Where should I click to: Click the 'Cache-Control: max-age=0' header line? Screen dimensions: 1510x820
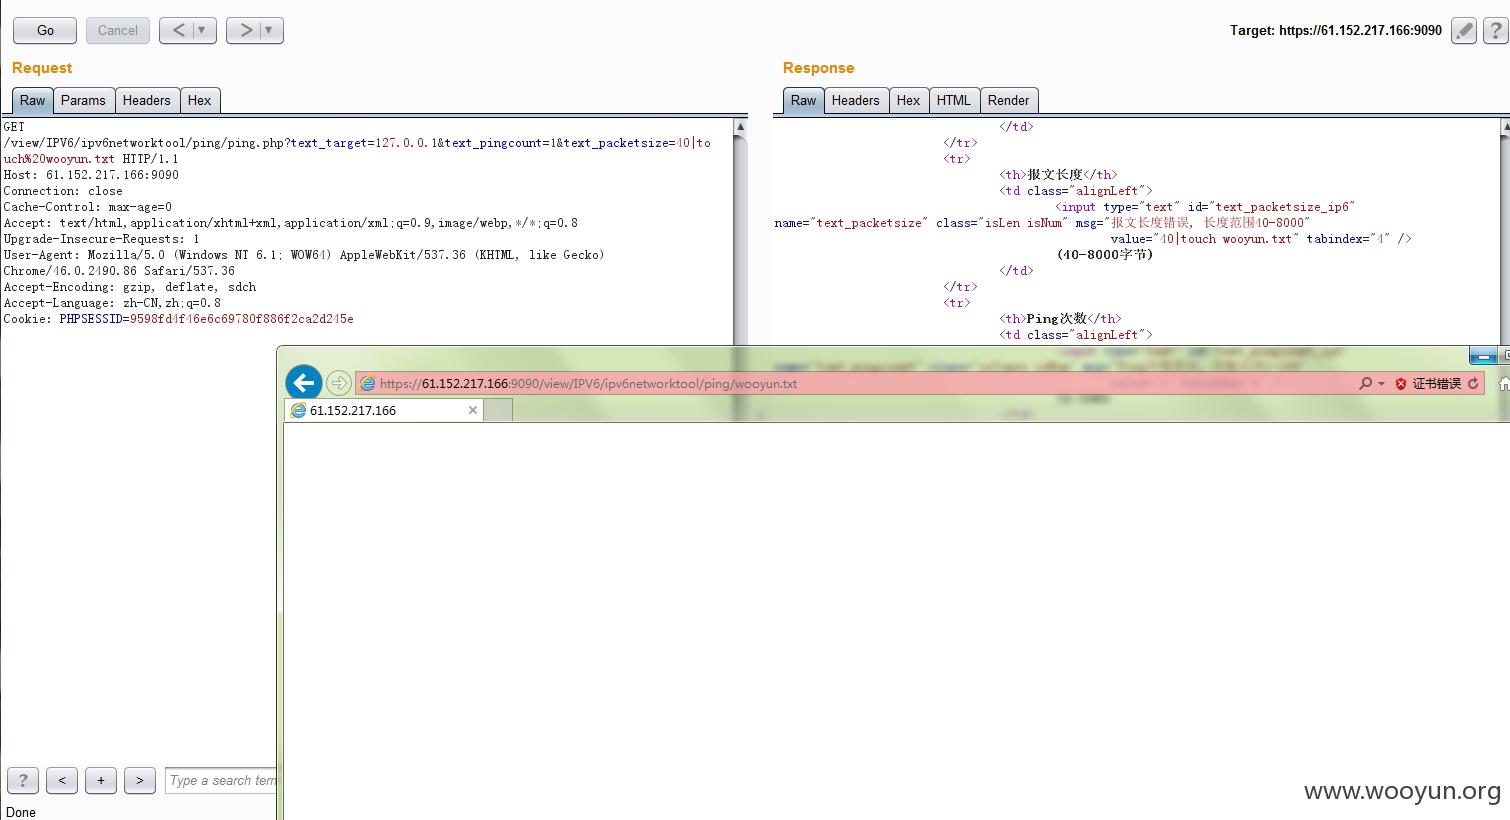pos(87,207)
